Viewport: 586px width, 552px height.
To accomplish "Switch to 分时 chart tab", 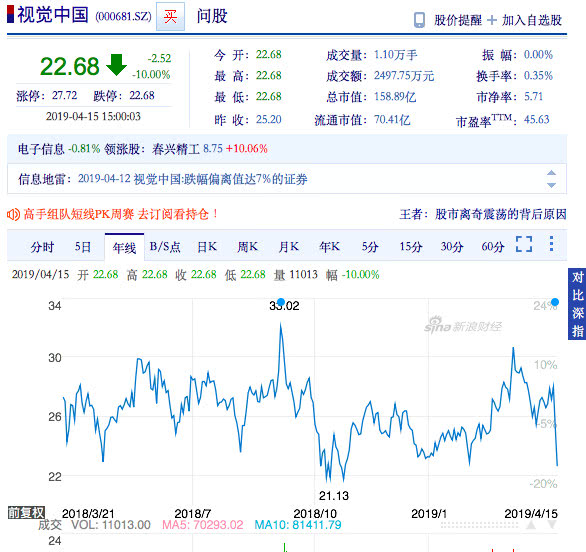I will tap(42, 247).
